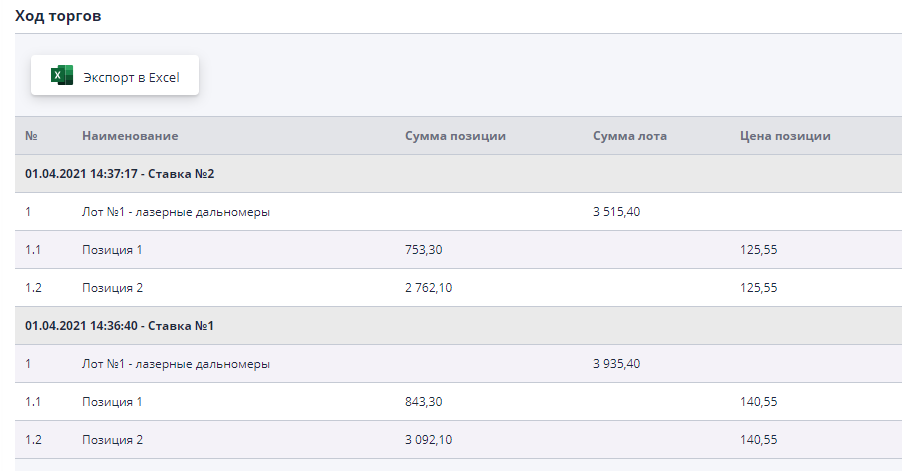The image size is (911, 471).
Task: Click the "№" column header
Action: 31,136
